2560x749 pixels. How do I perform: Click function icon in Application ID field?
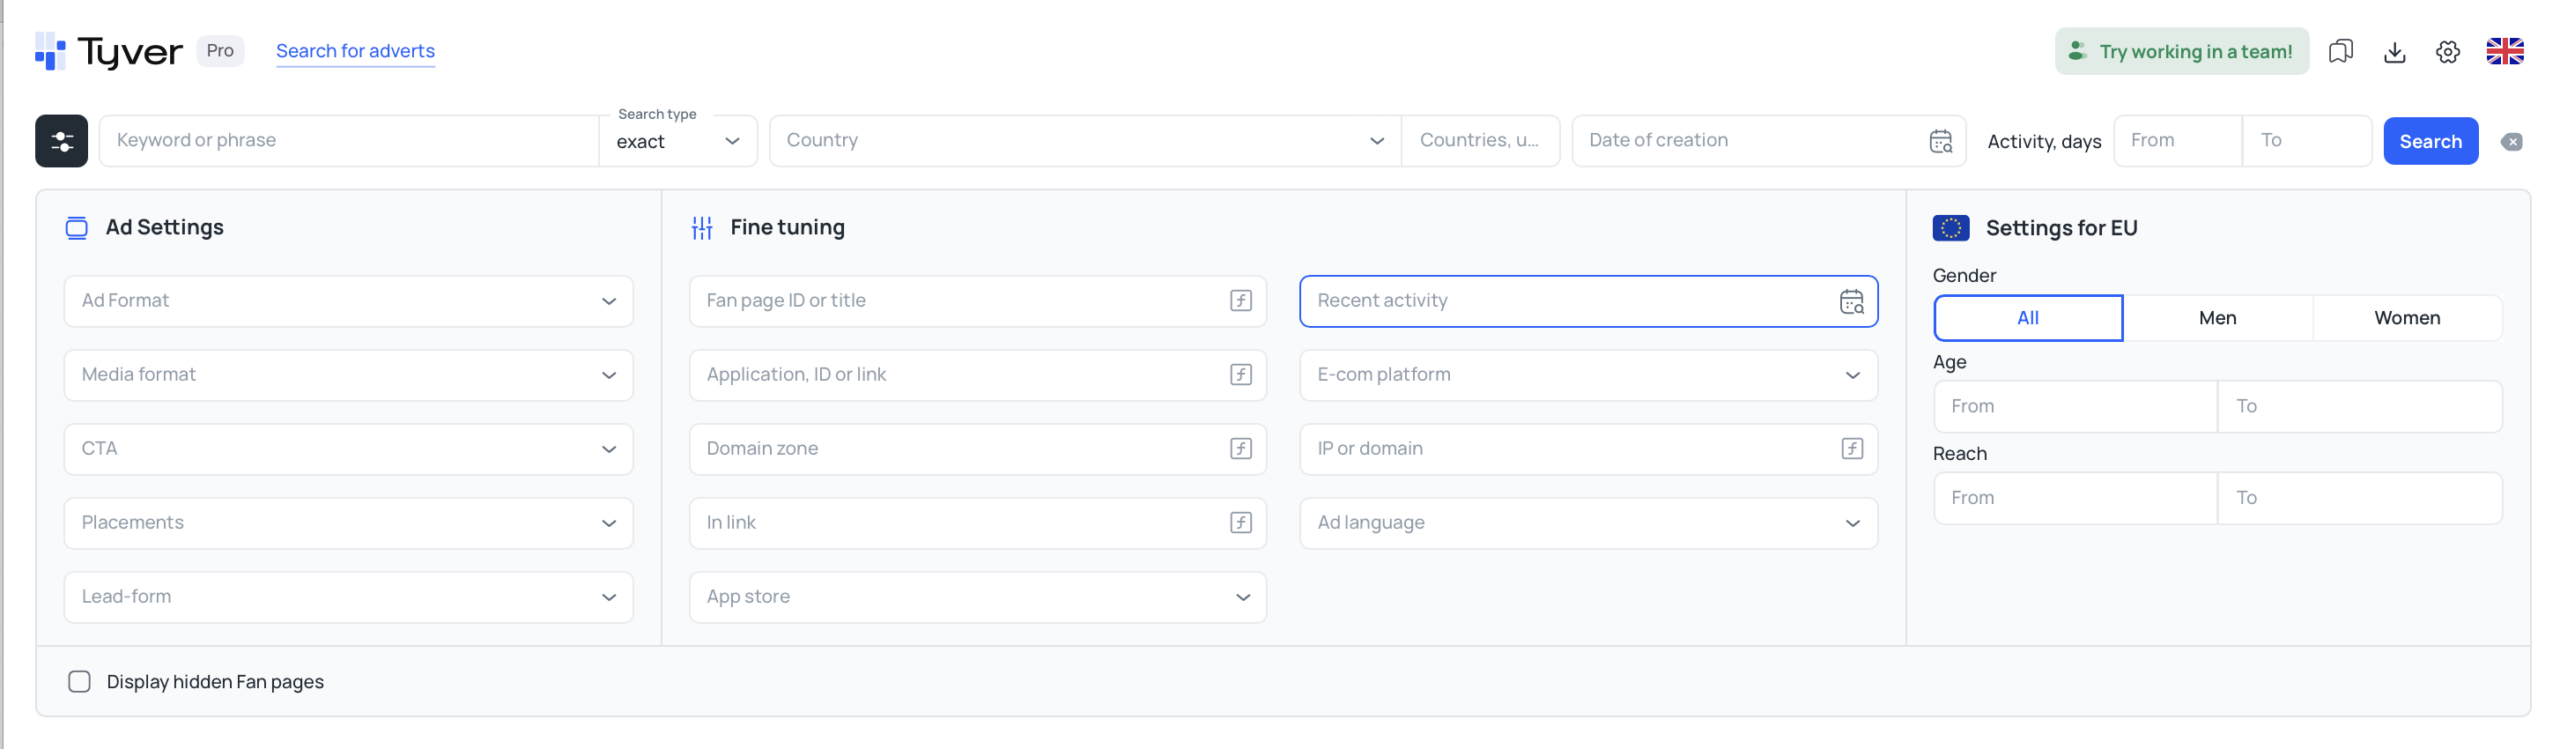pos(1241,375)
